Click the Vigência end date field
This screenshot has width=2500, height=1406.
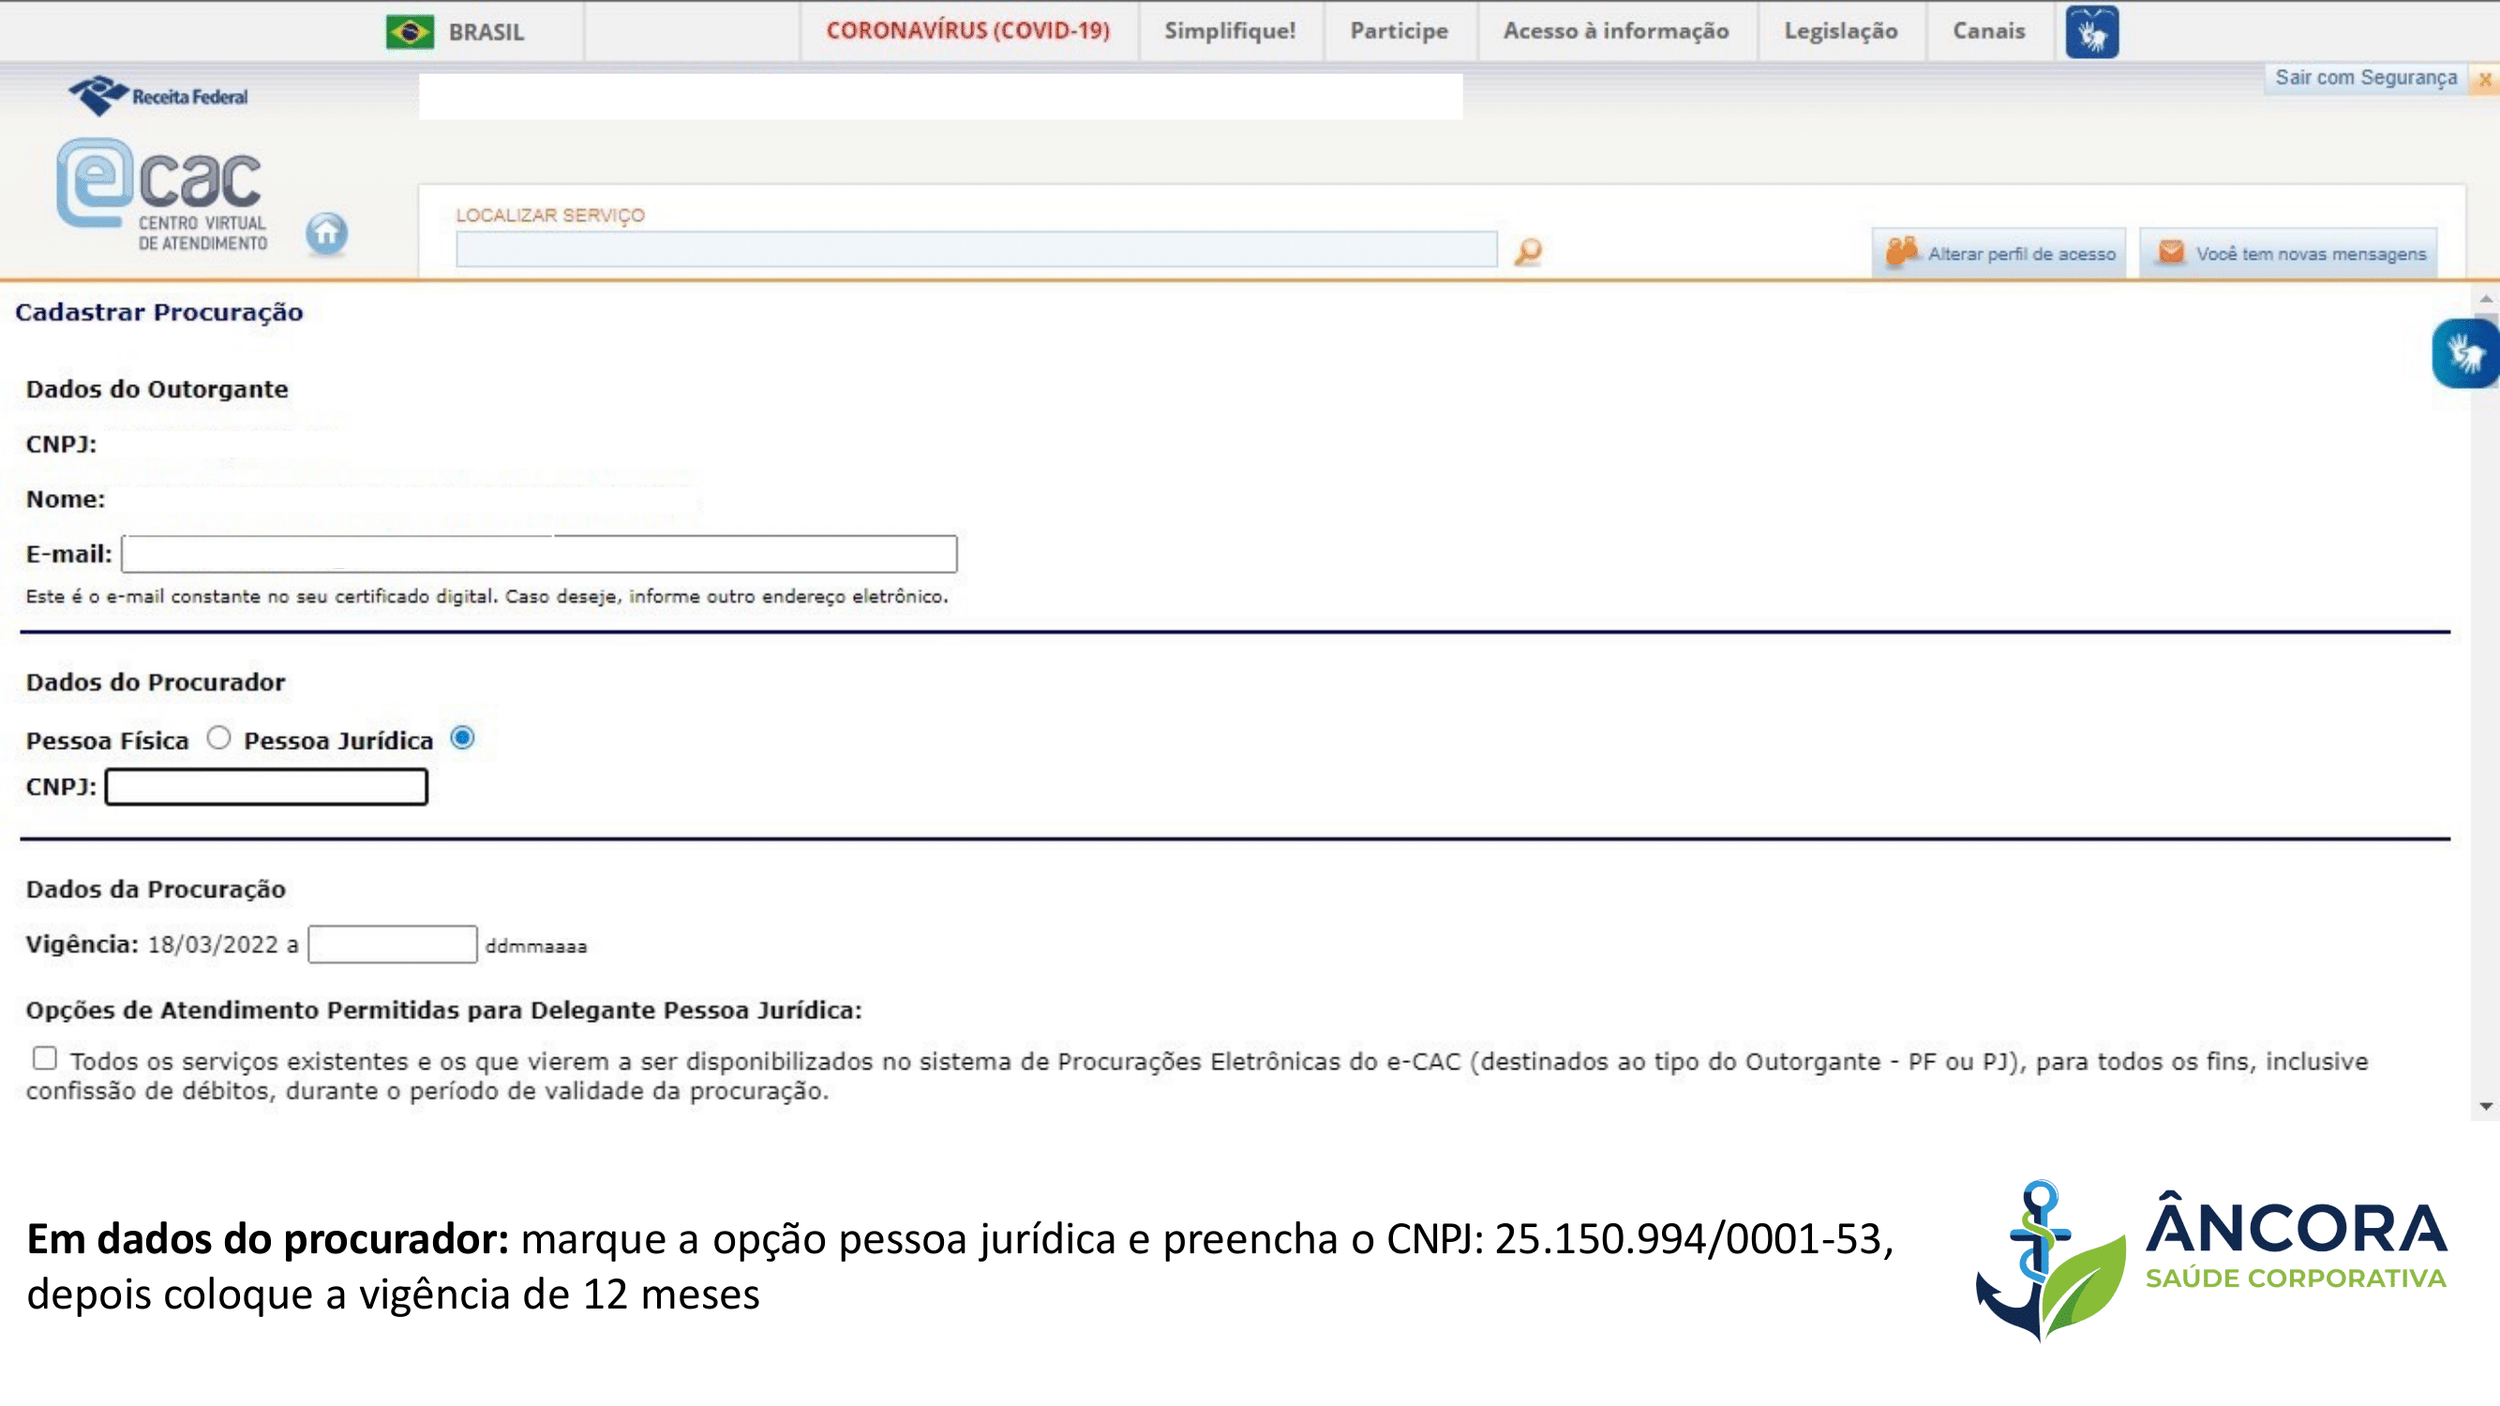click(392, 944)
